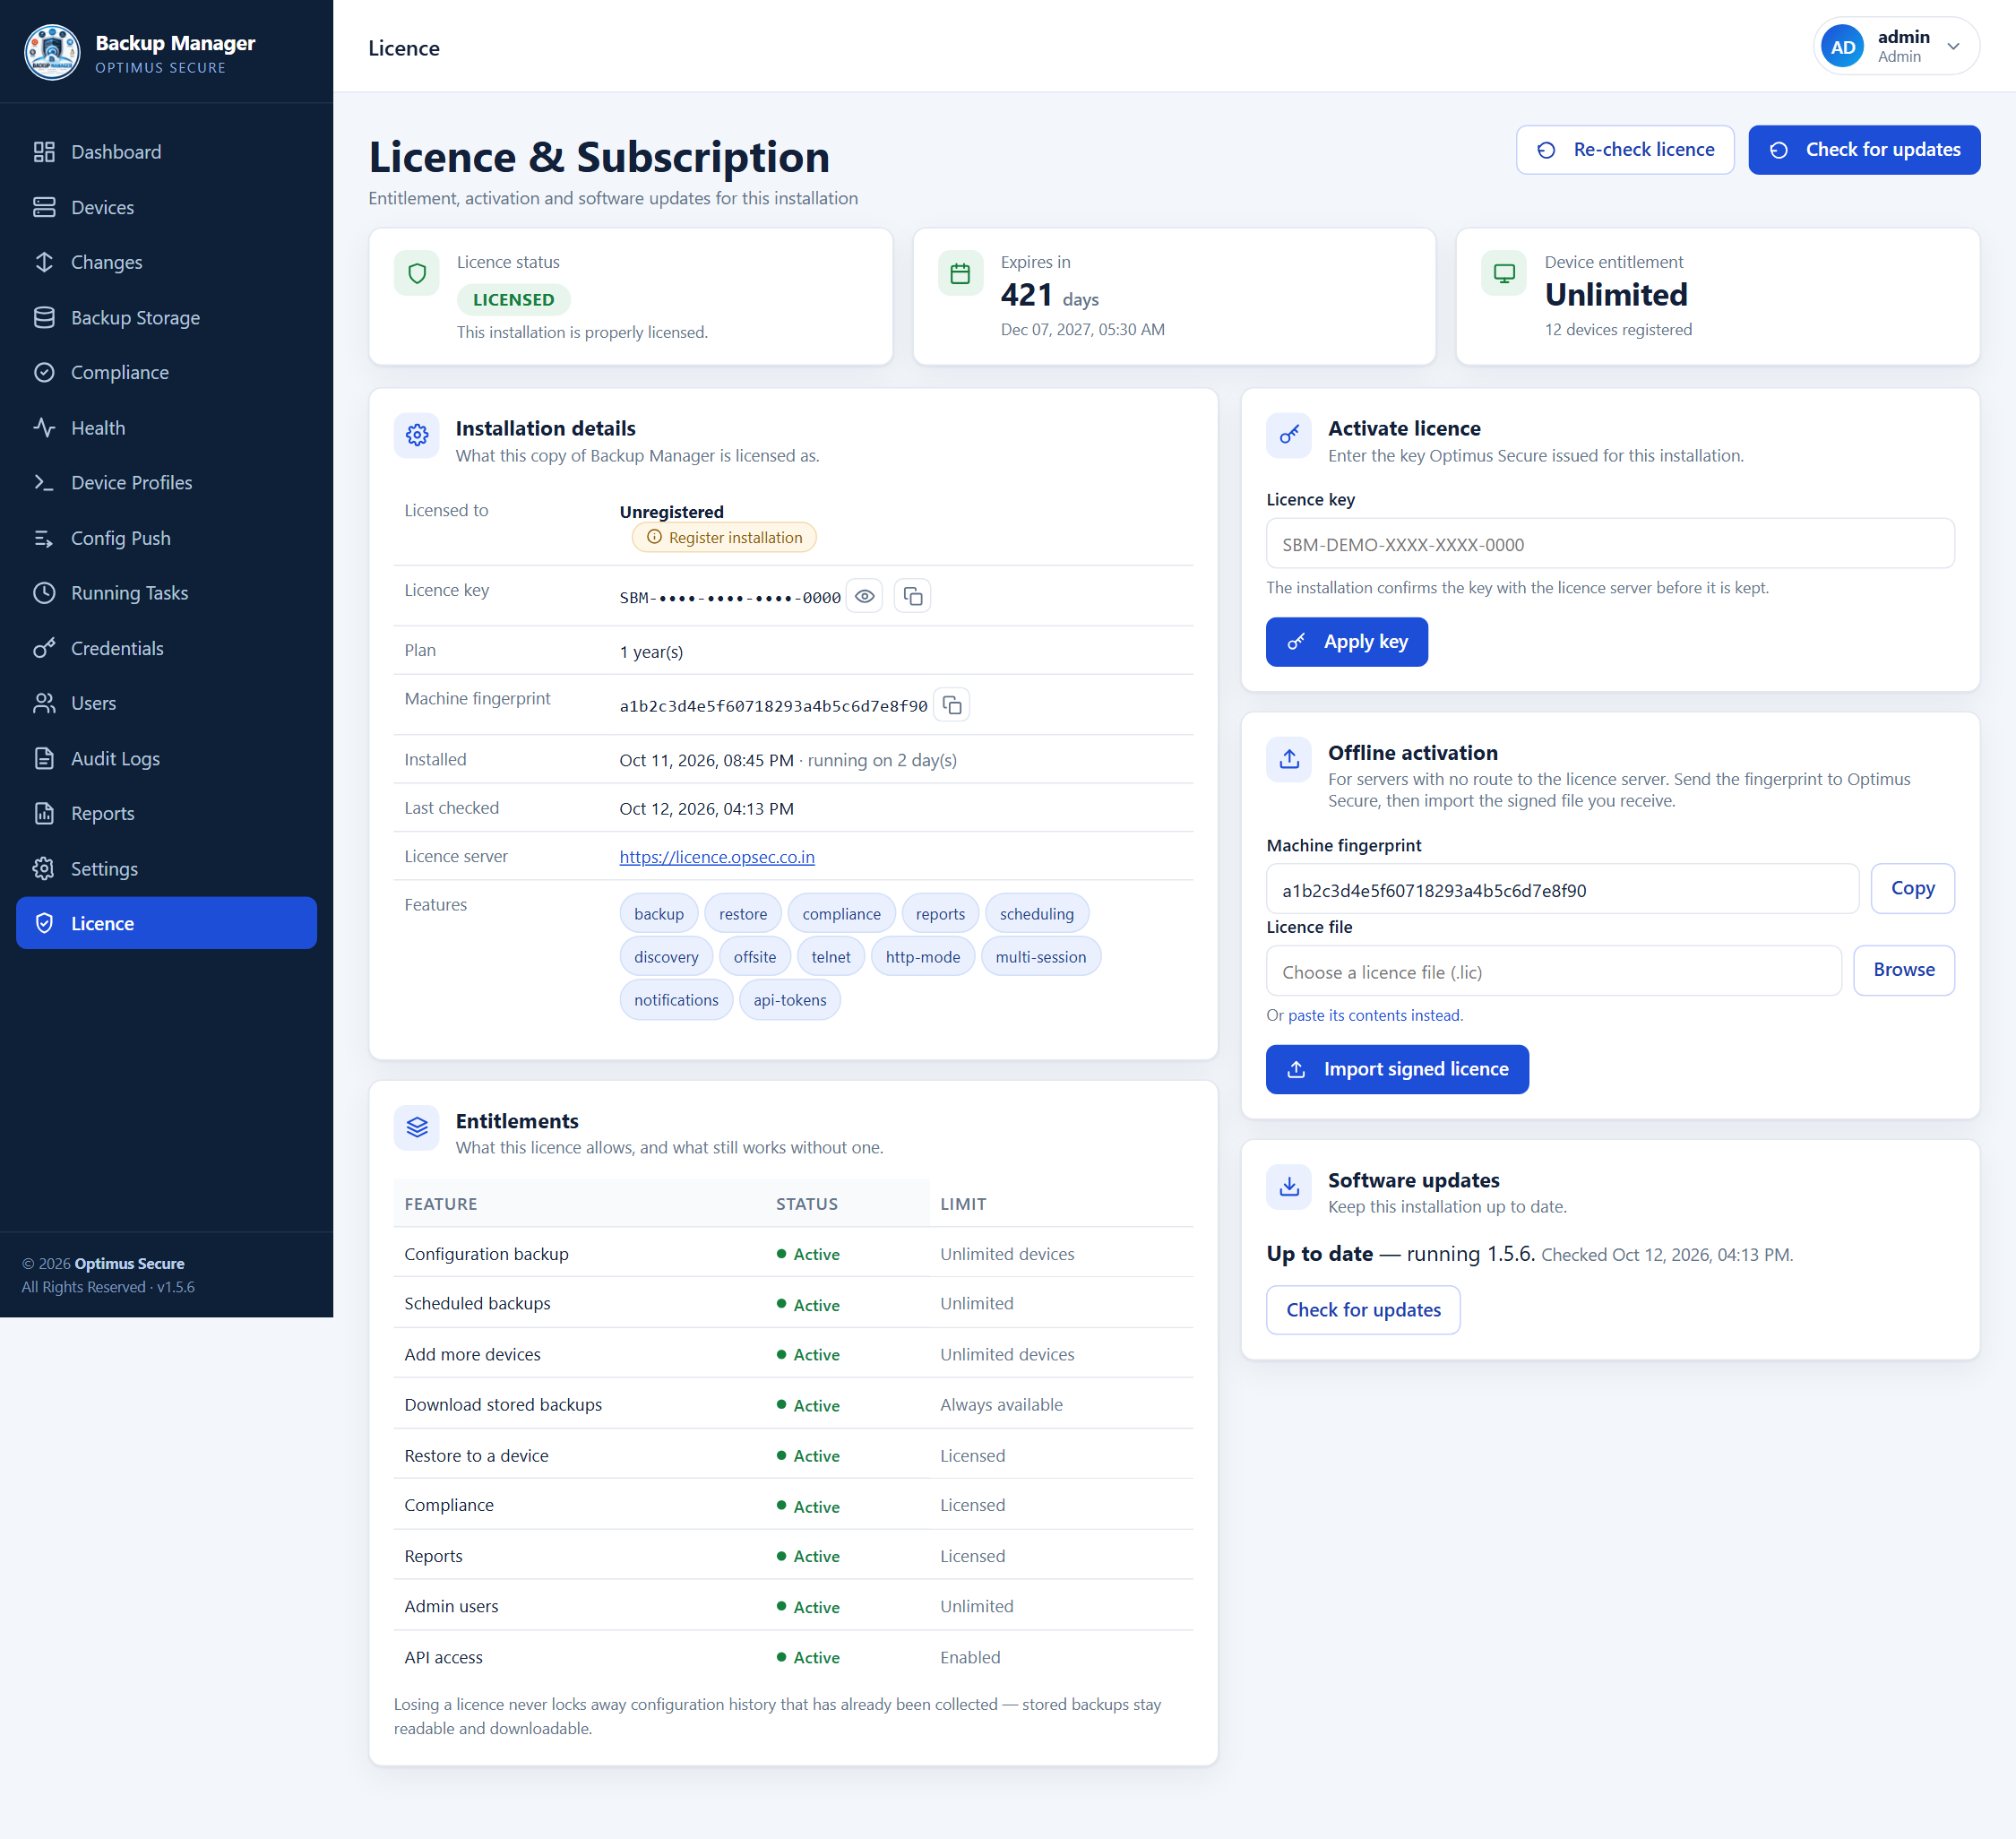Click the Licence shield icon in sidebar
The height and width of the screenshot is (1839, 2016).
pyautogui.click(x=44, y=923)
